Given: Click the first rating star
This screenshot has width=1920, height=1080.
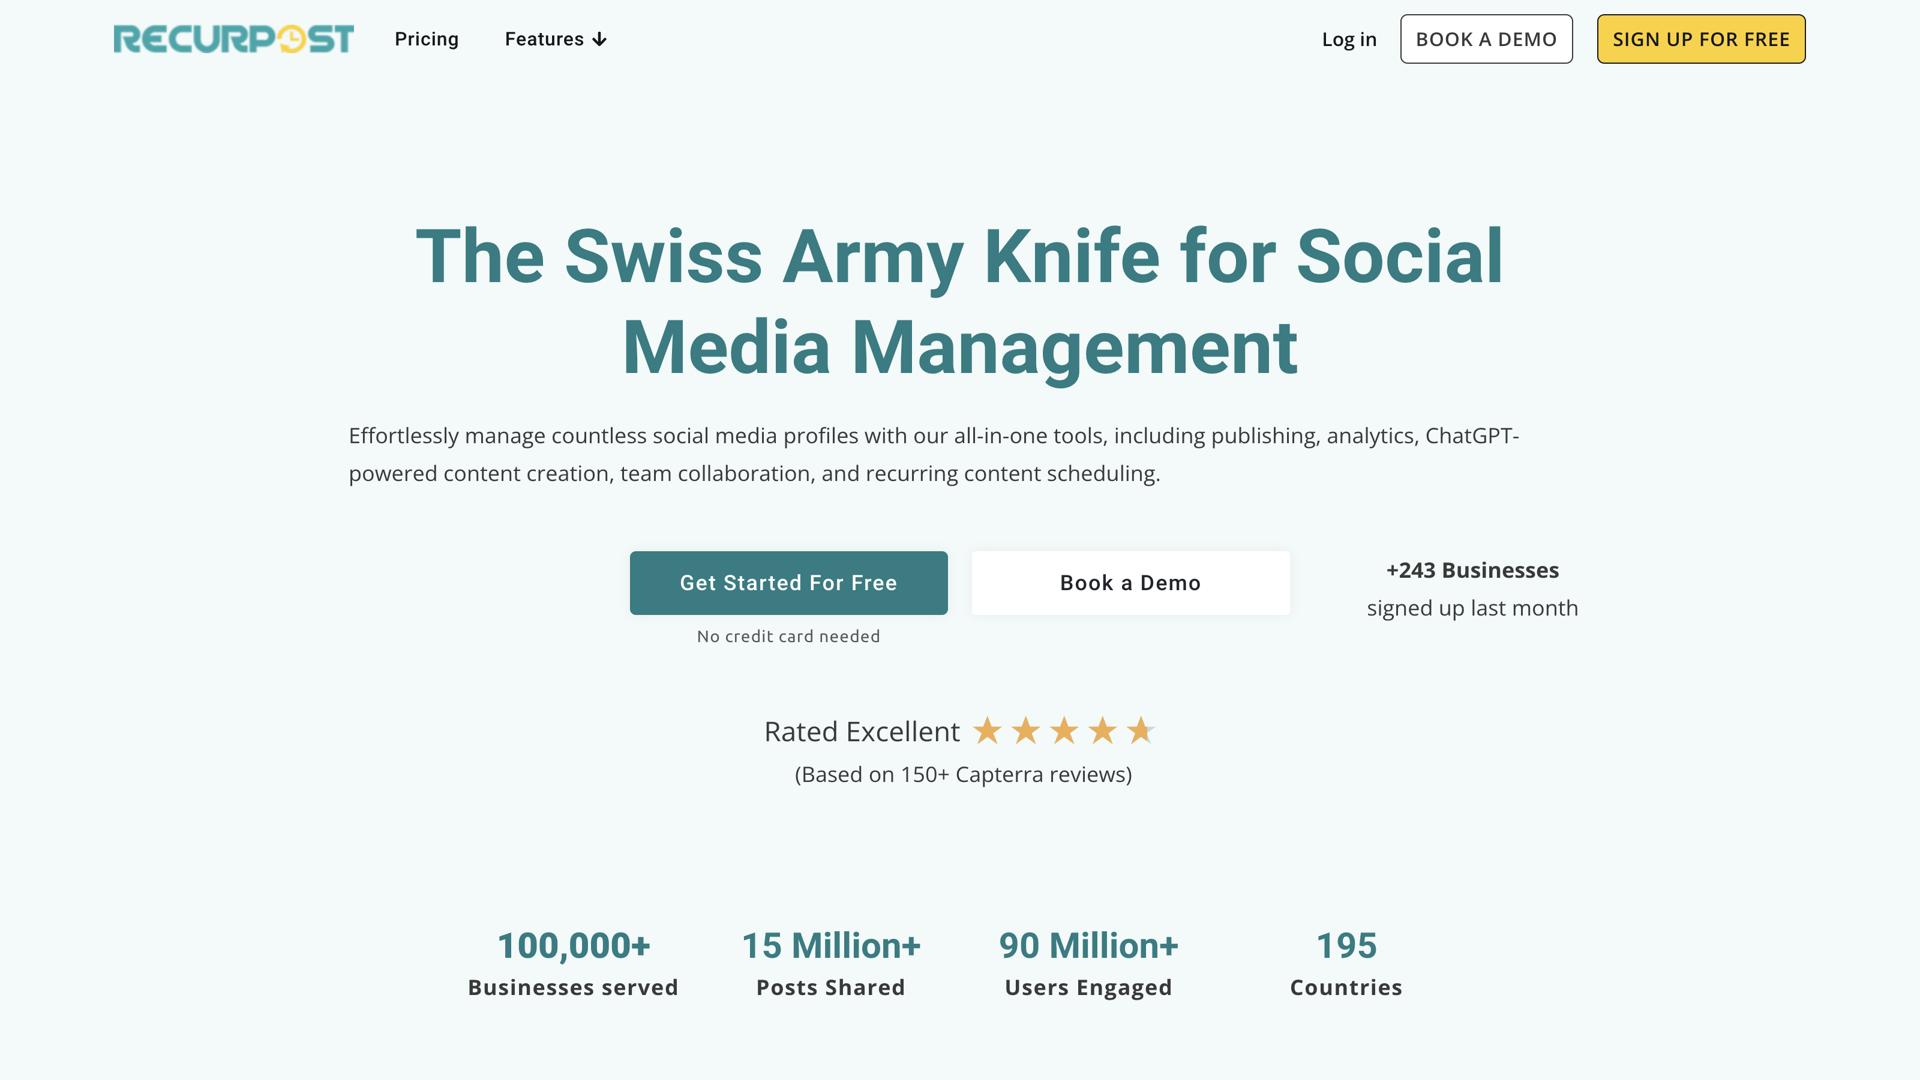Looking at the screenshot, I should point(987,731).
